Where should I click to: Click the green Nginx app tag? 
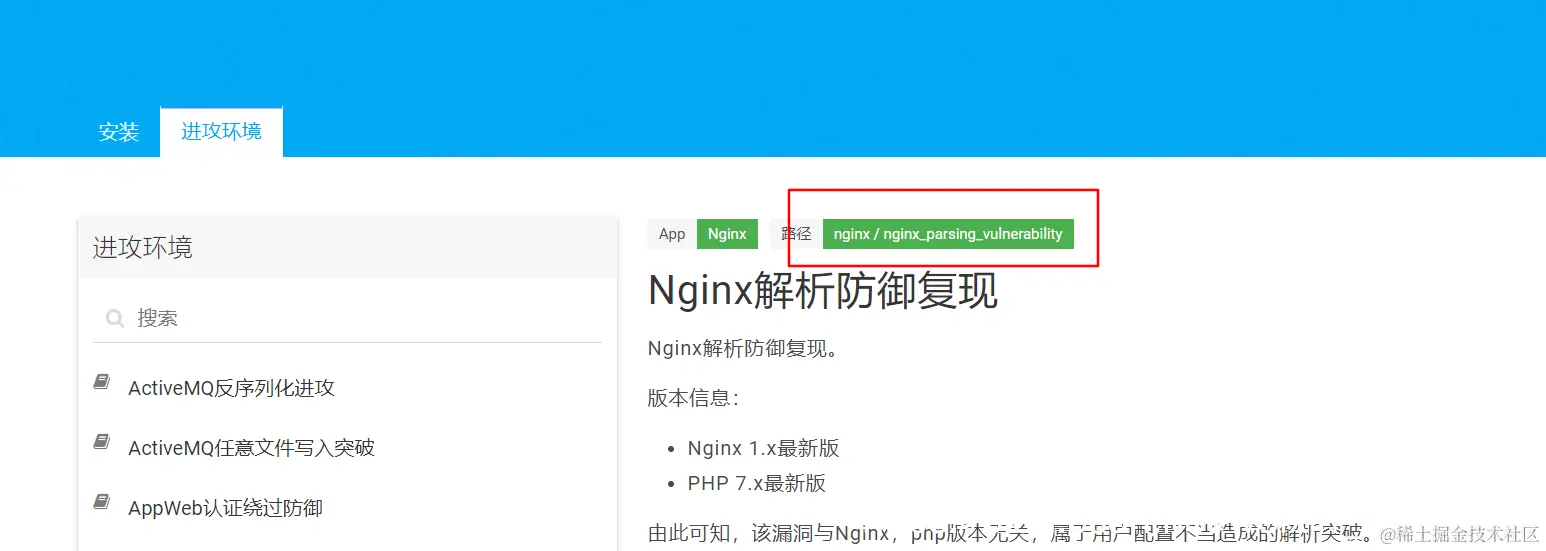727,234
